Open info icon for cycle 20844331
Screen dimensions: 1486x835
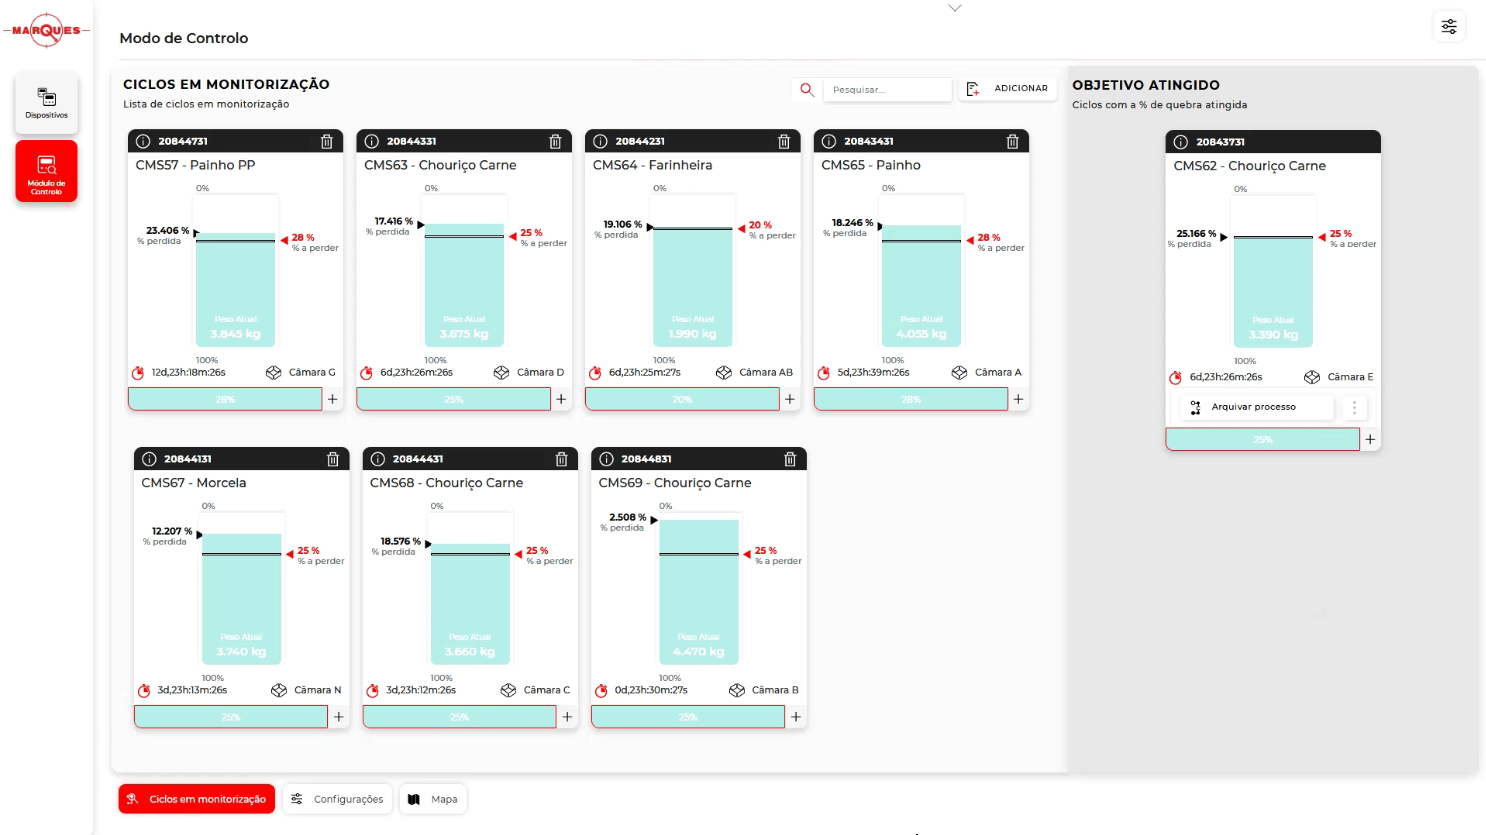(x=372, y=142)
